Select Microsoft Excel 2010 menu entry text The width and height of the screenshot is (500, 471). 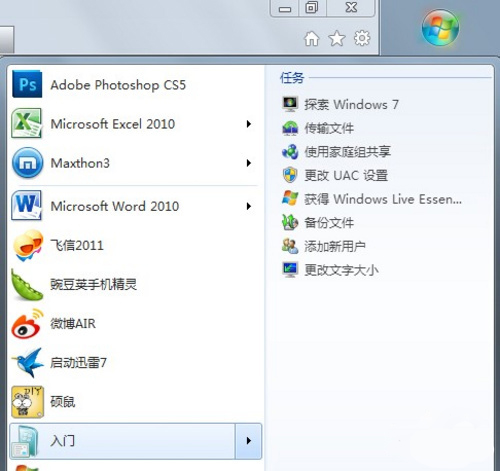tap(113, 124)
